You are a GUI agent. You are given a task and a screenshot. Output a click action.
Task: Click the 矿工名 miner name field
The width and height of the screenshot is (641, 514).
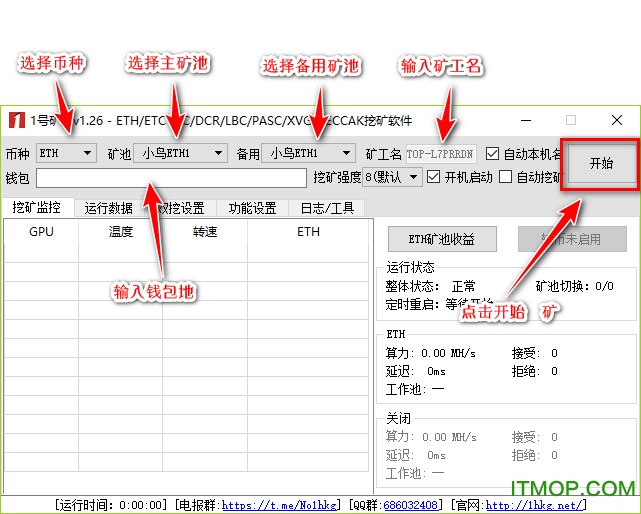(x=441, y=154)
